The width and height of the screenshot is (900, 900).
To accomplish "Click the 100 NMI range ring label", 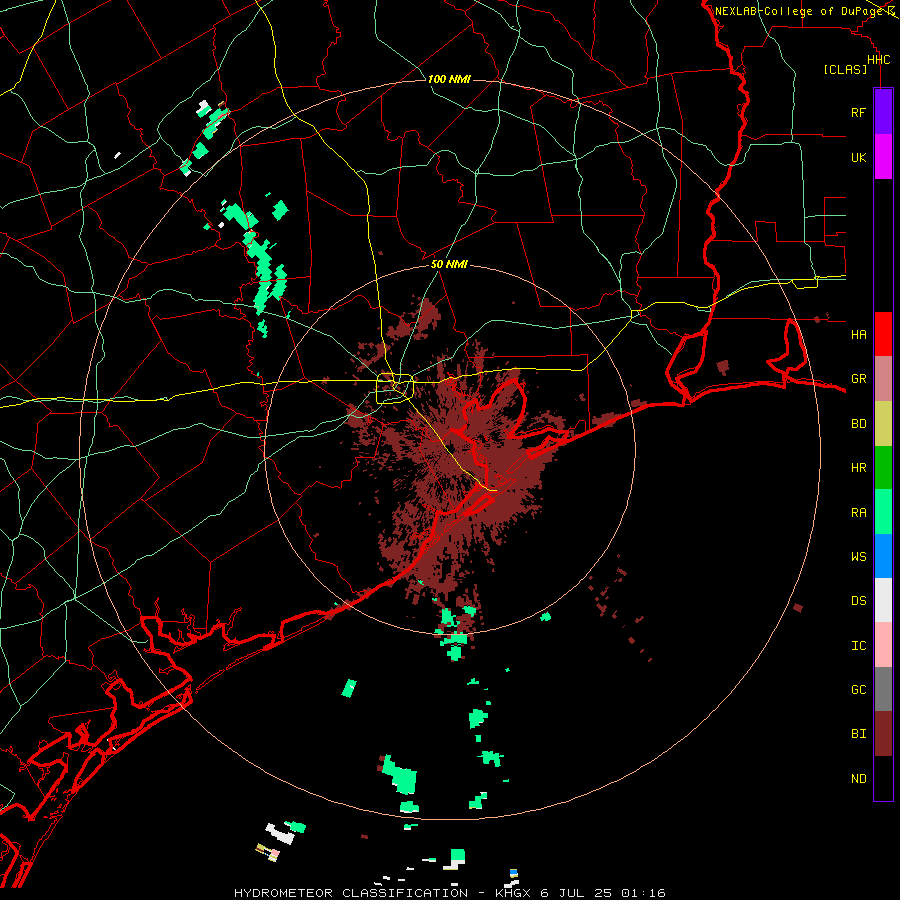I will (x=449, y=79).
